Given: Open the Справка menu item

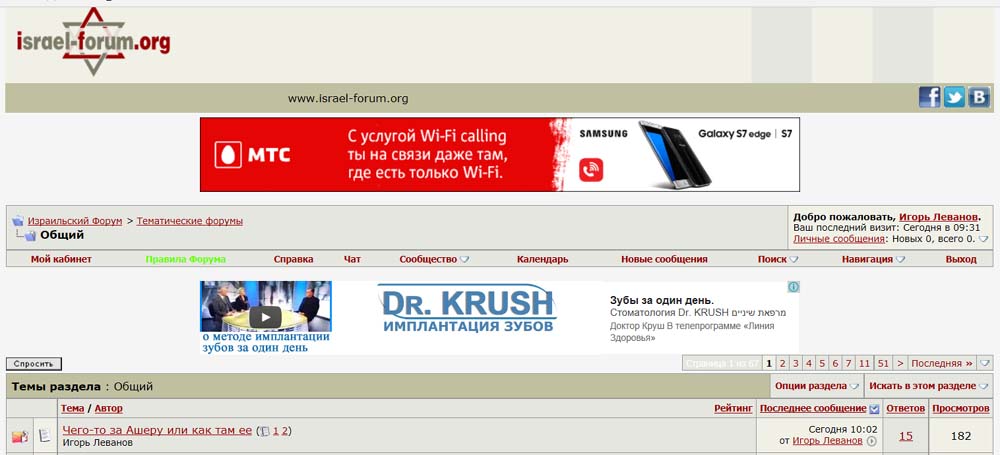Looking at the screenshot, I should coord(293,259).
